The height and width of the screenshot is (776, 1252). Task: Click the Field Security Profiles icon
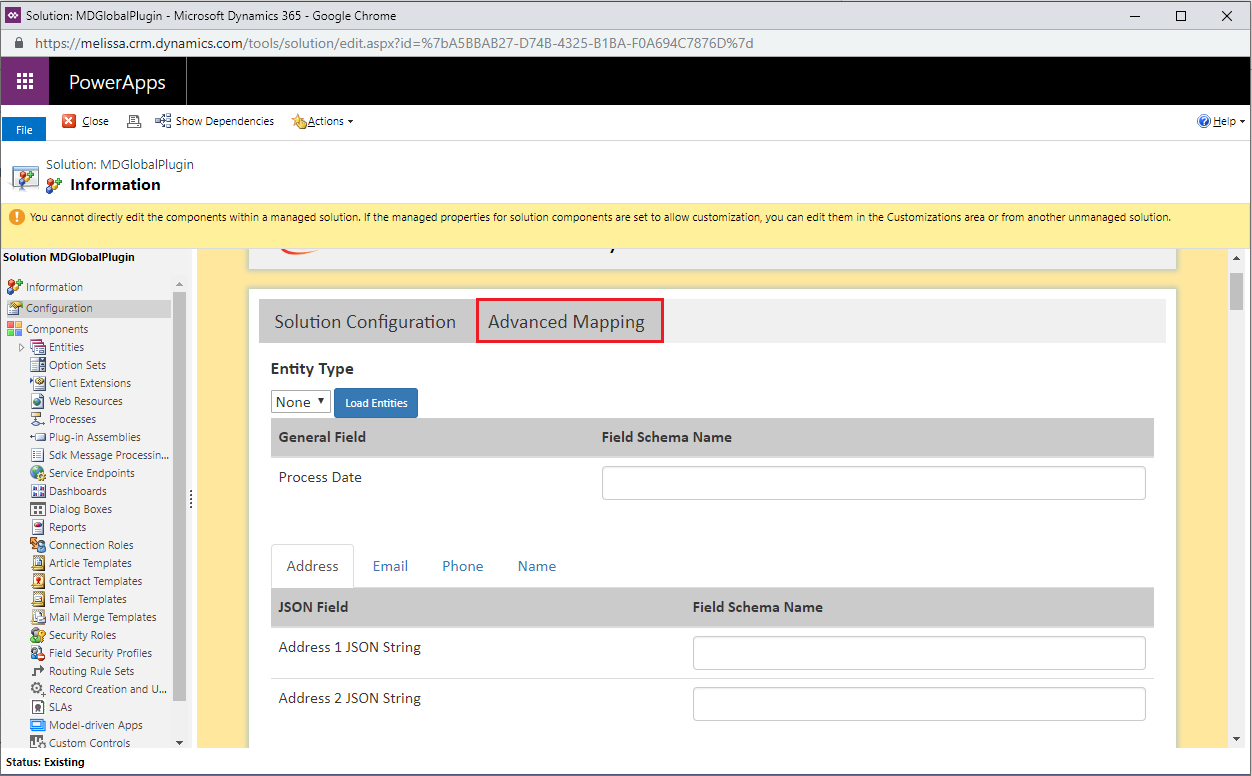point(38,653)
